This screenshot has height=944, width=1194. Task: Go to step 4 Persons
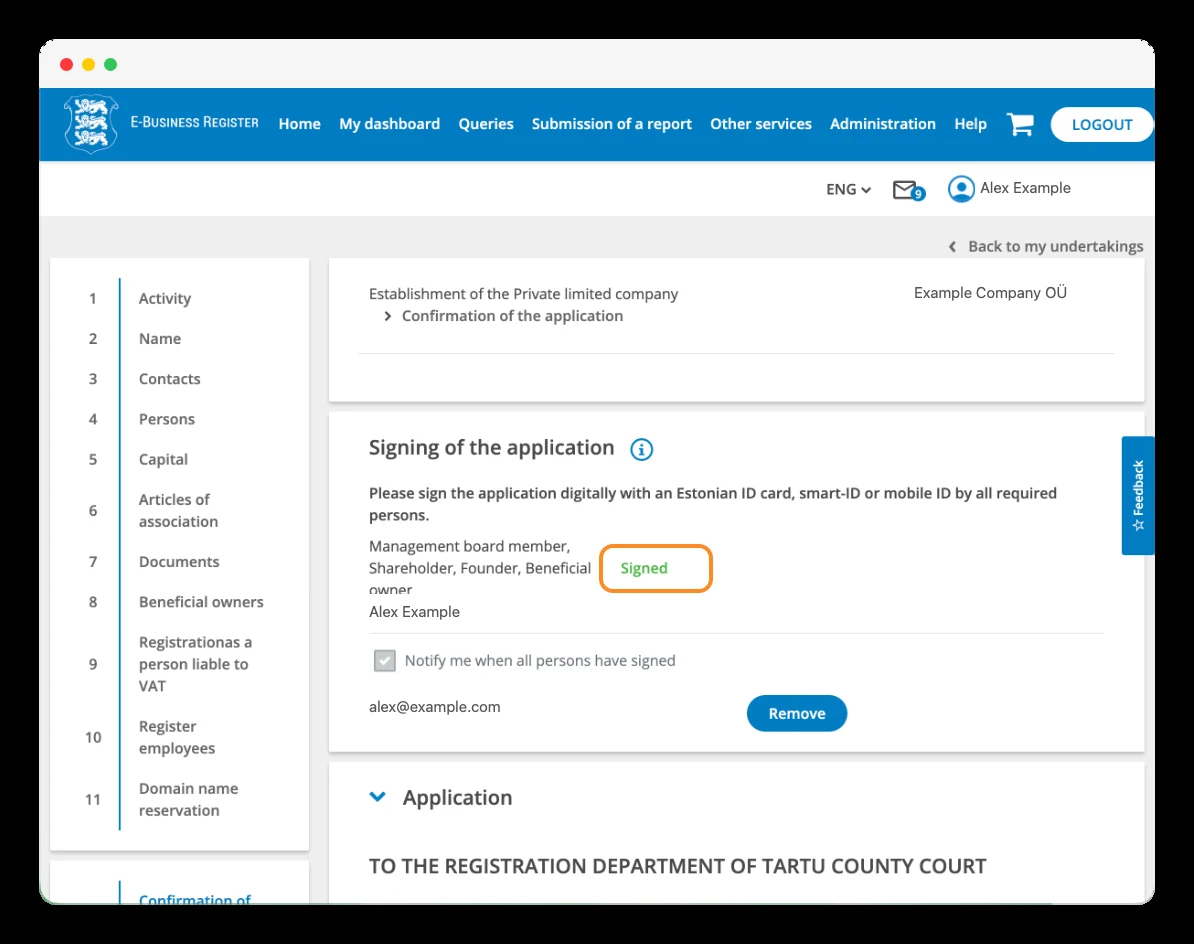pos(167,419)
